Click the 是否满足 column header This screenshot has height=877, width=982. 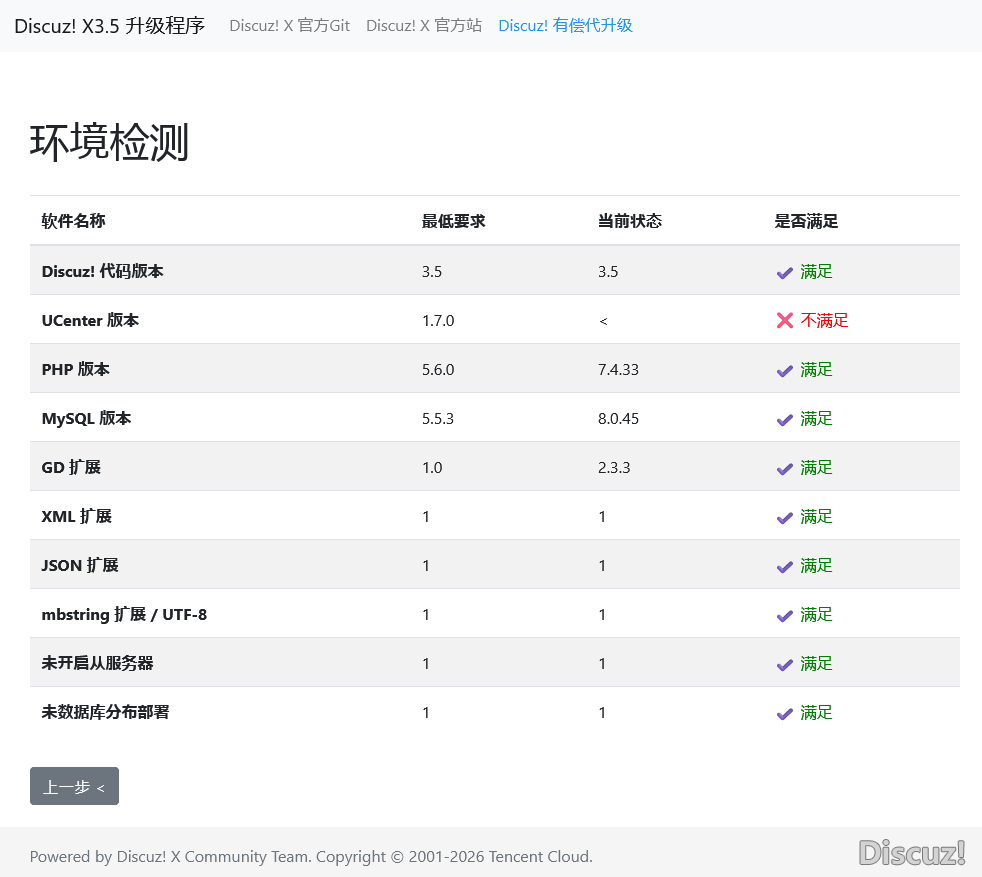805,221
